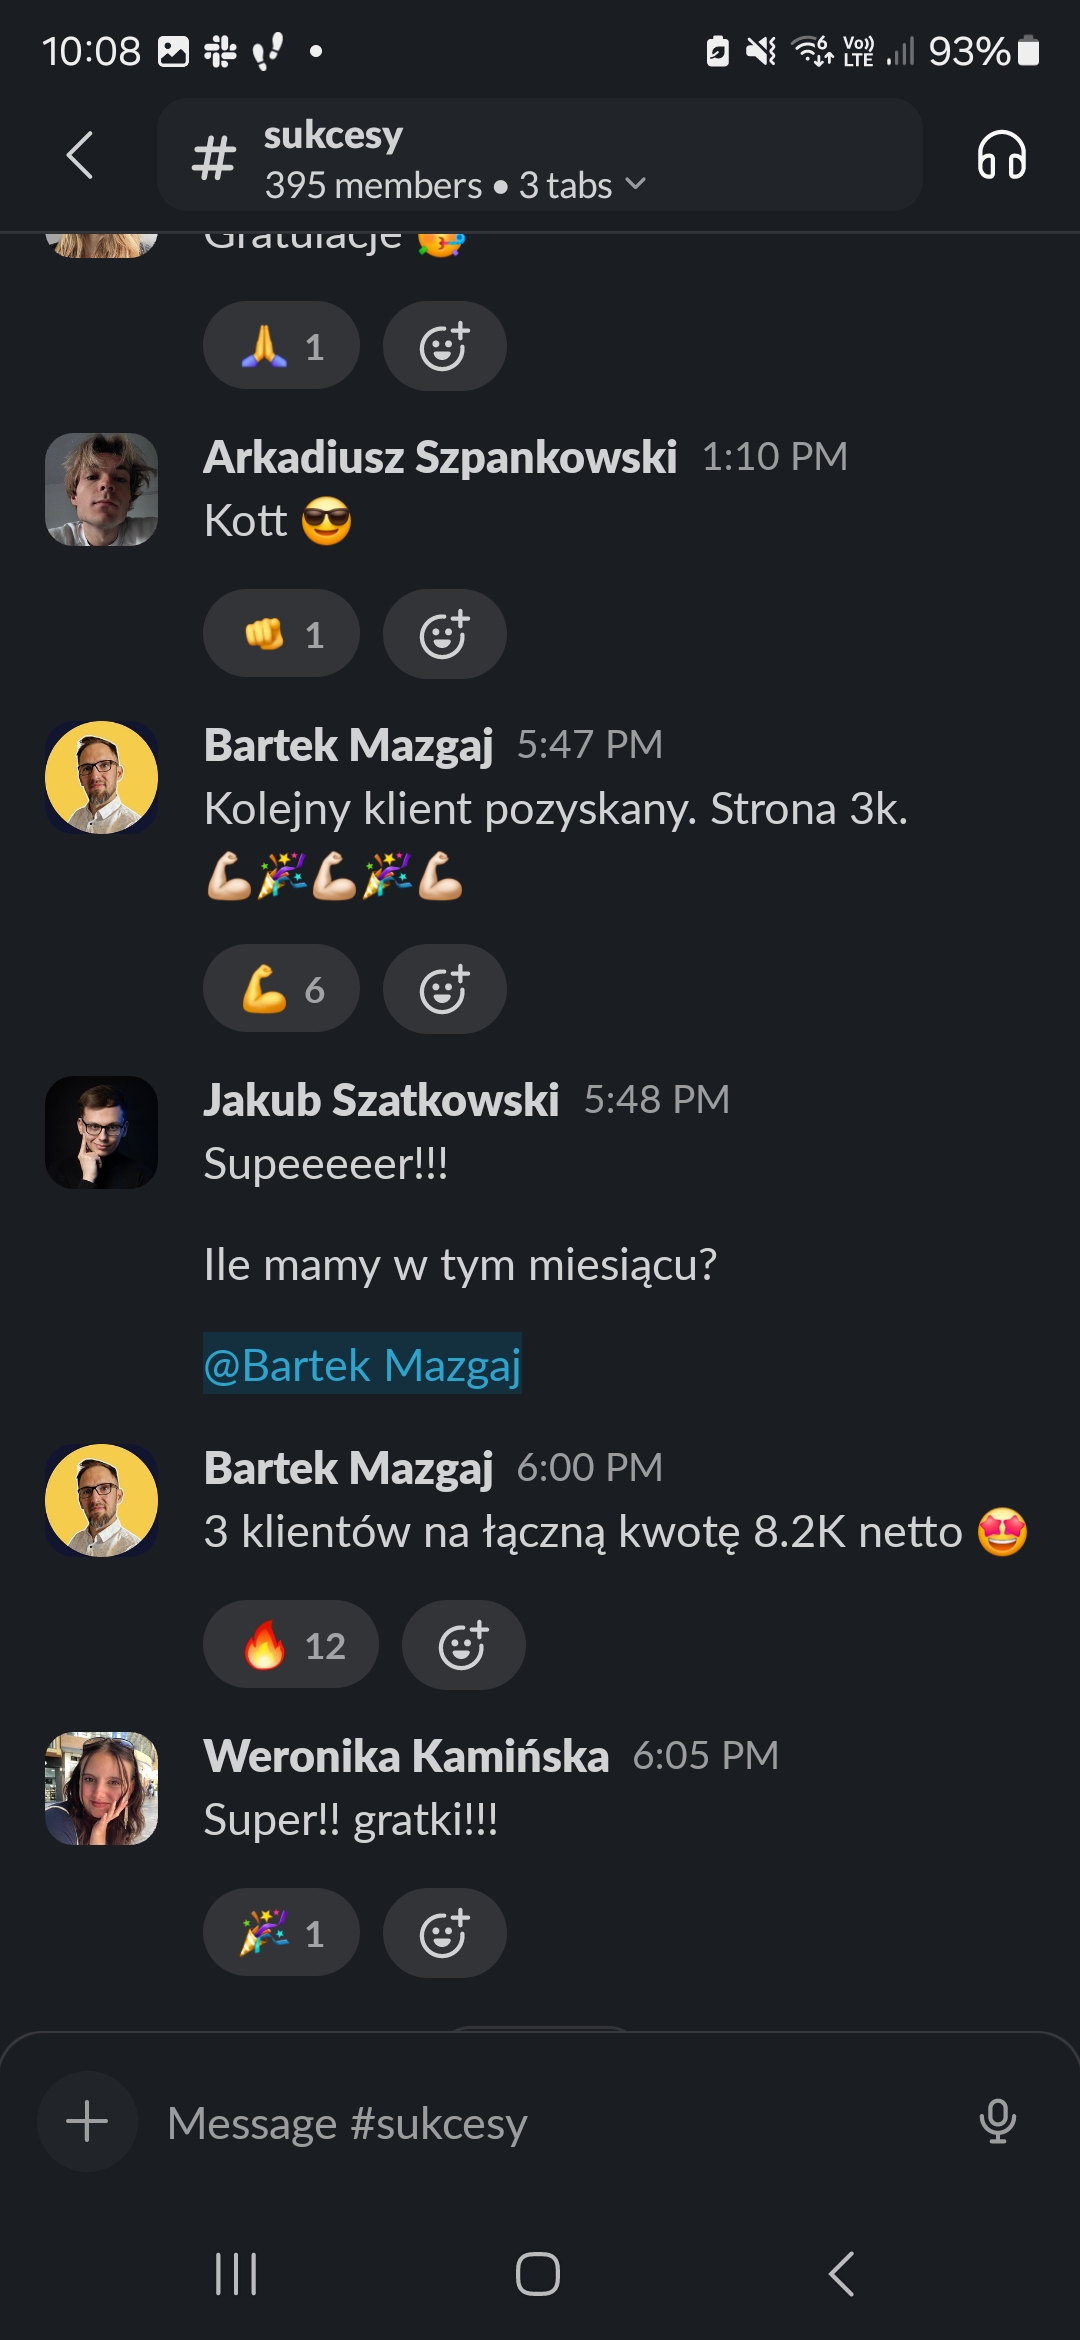This screenshot has width=1080, height=2340.
Task: Toggle the praying hands reaction
Action: click(x=281, y=346)
